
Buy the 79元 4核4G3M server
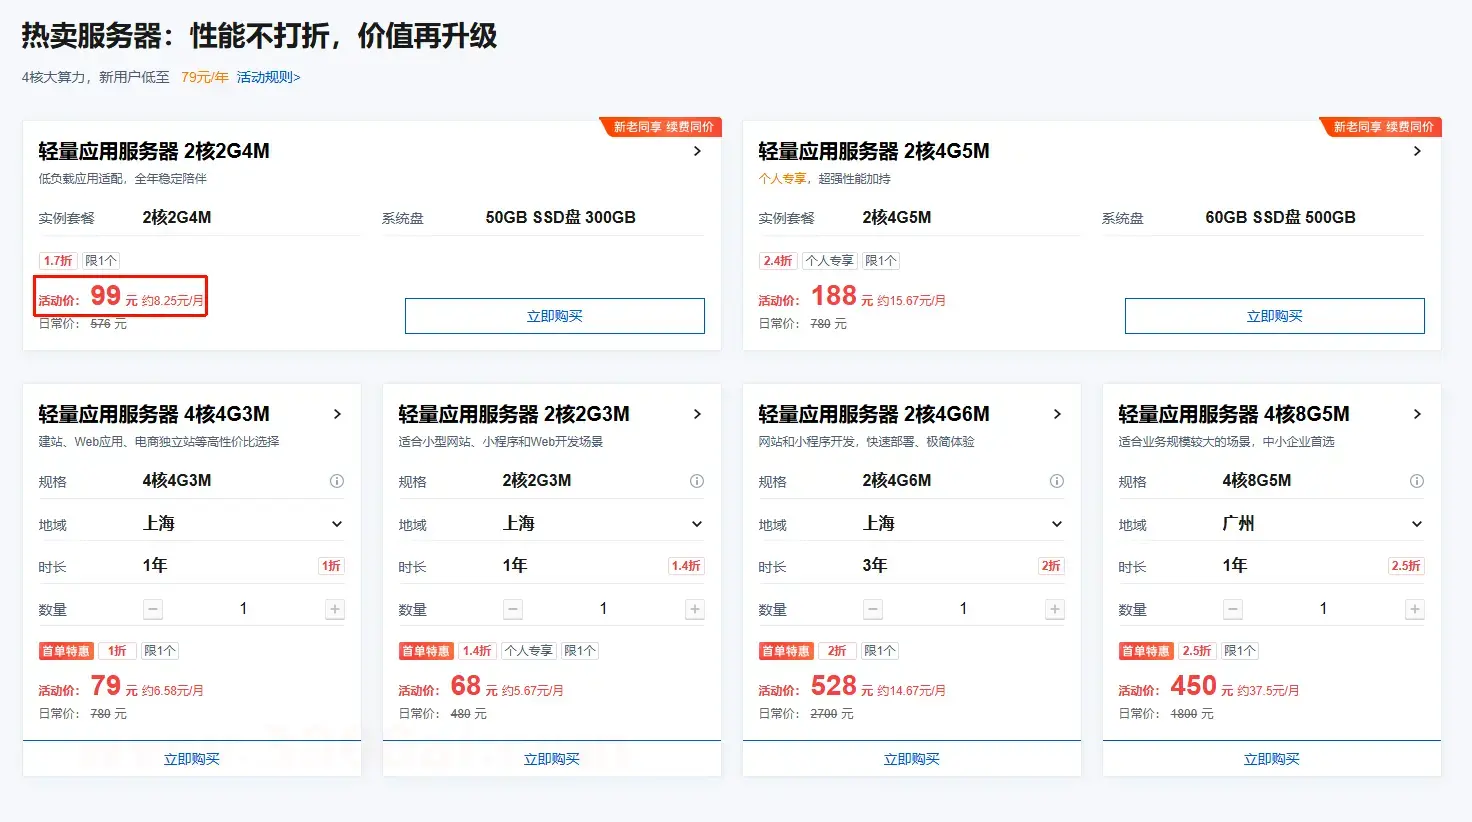[192, 759]
